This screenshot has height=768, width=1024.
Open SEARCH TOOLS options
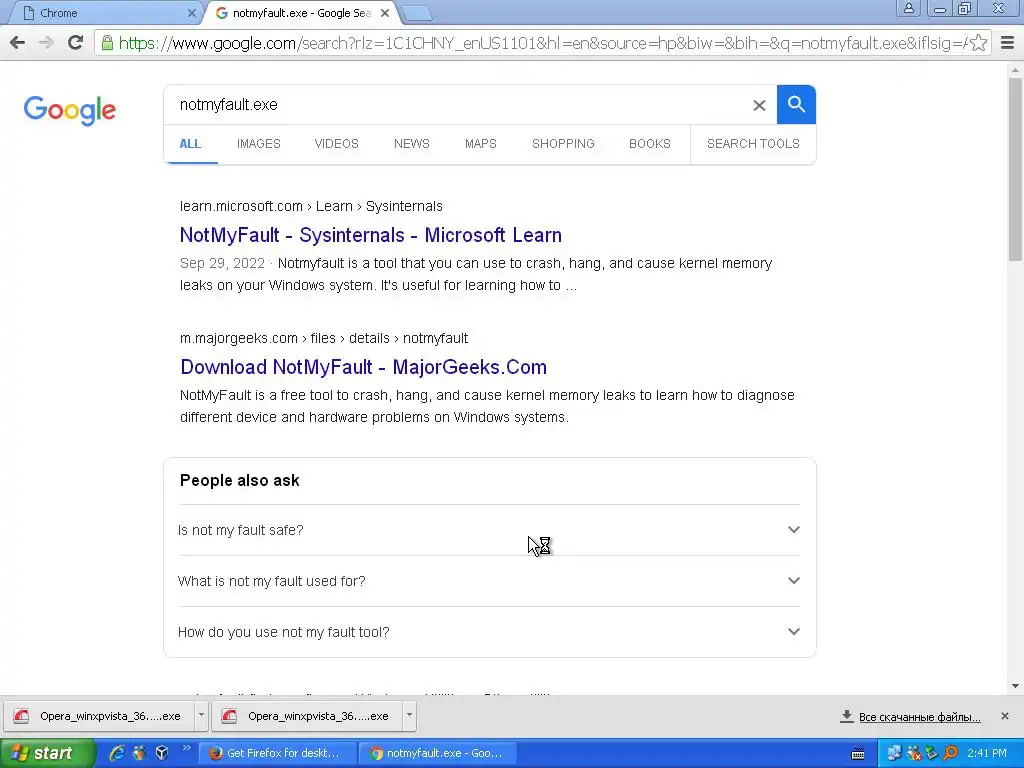click(753, 144)
